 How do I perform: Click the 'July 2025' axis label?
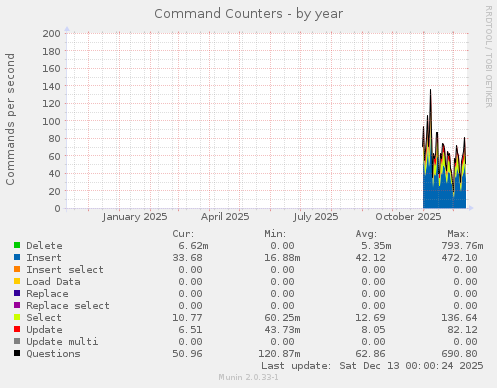(316, 217)
